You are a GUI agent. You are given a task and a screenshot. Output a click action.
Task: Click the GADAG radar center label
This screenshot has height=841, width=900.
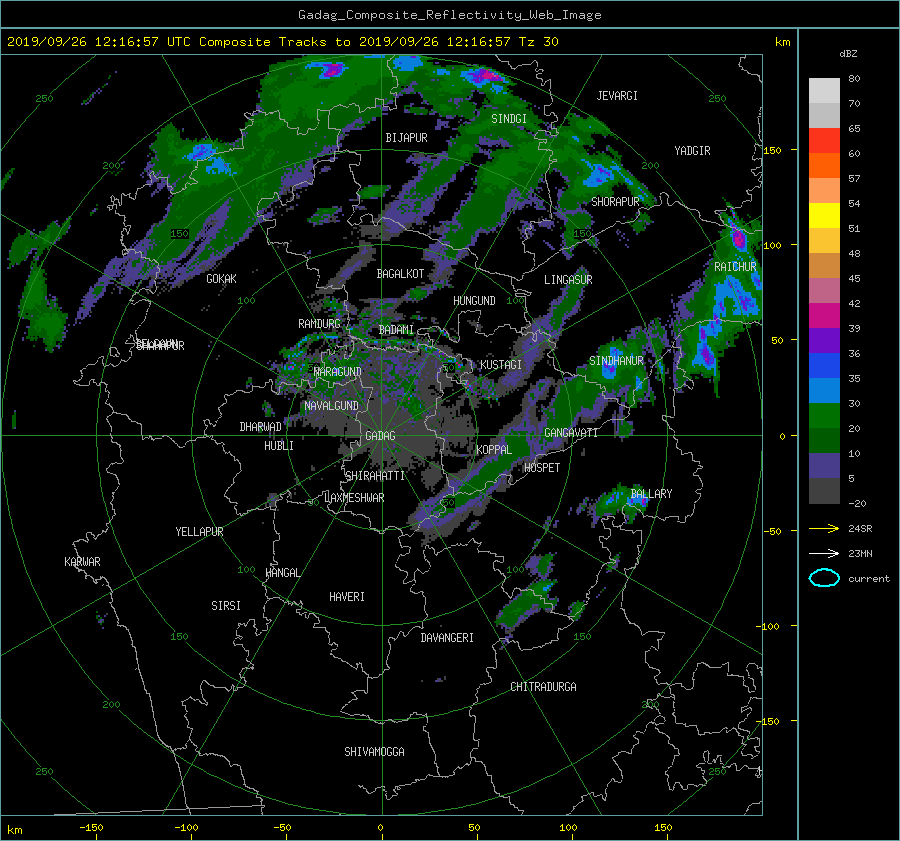click(x=381, y=436)
